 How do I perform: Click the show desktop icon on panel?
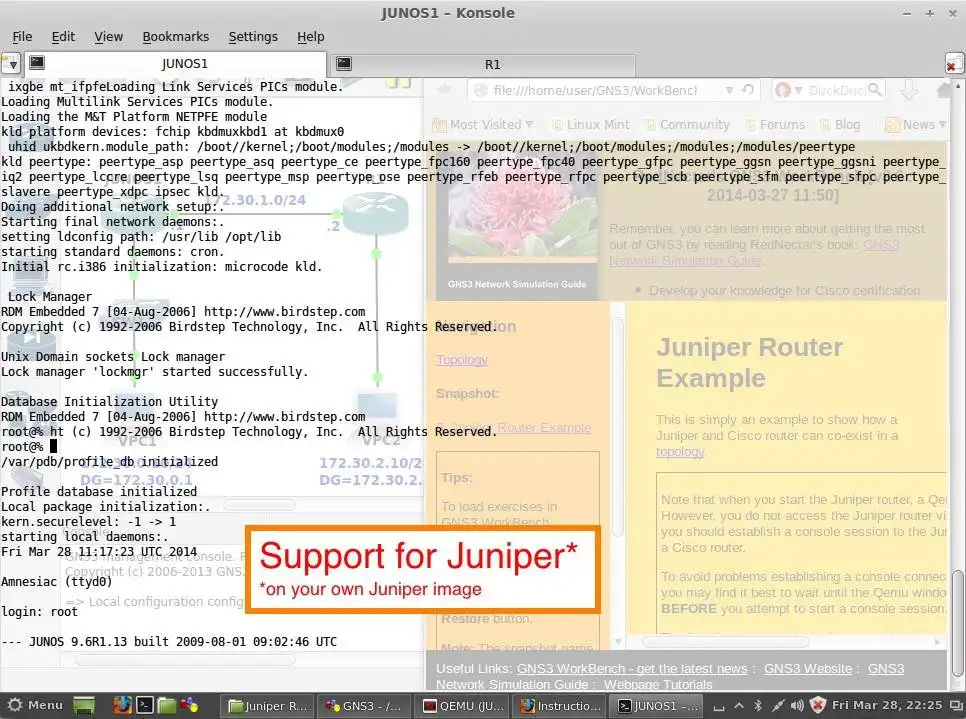coord(84,705)
